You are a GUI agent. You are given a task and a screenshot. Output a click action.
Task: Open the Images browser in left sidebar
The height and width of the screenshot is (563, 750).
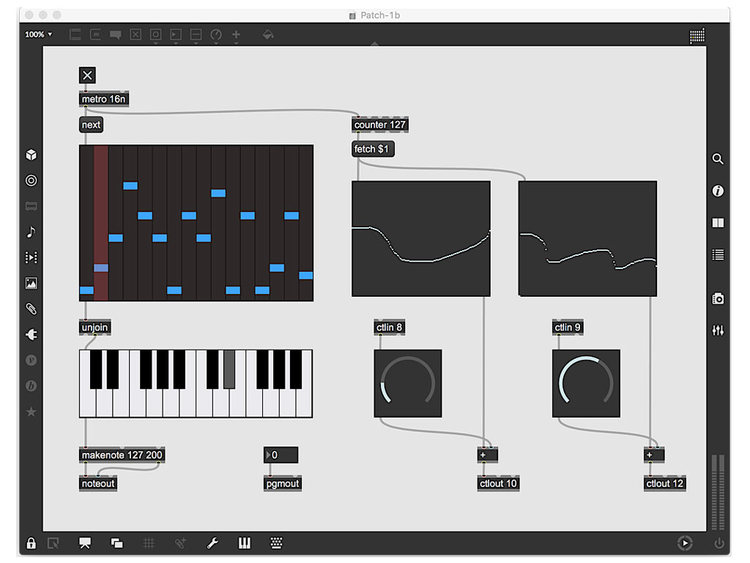[x=31, y=283]
